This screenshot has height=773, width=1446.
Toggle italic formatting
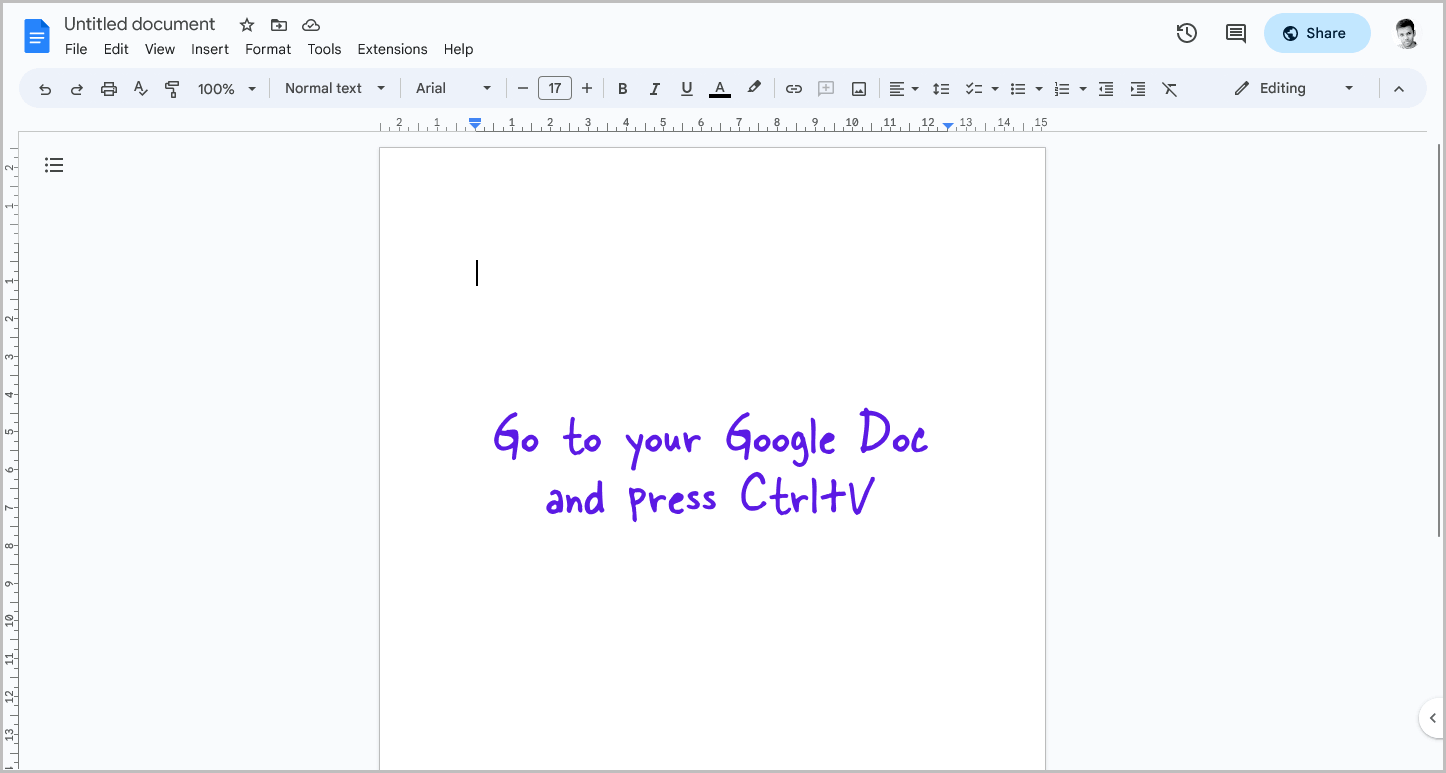[x=655, y=89]
